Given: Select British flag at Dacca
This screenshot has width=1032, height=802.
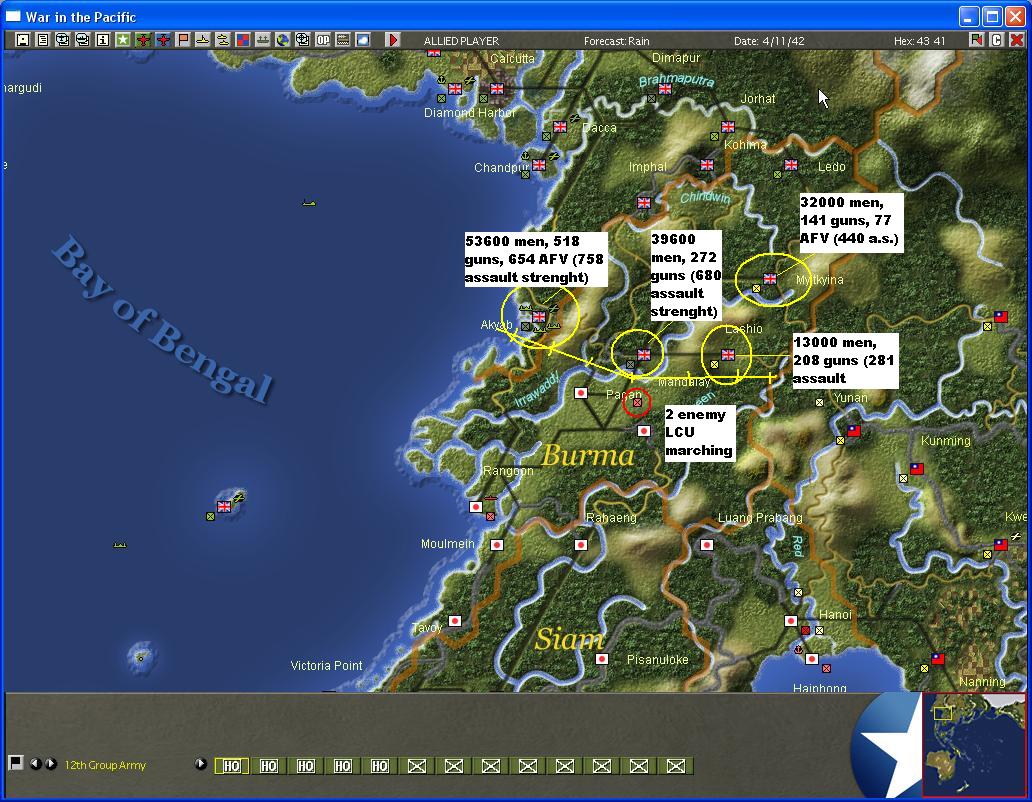Looking at the screenshot, I should point(560,126).
